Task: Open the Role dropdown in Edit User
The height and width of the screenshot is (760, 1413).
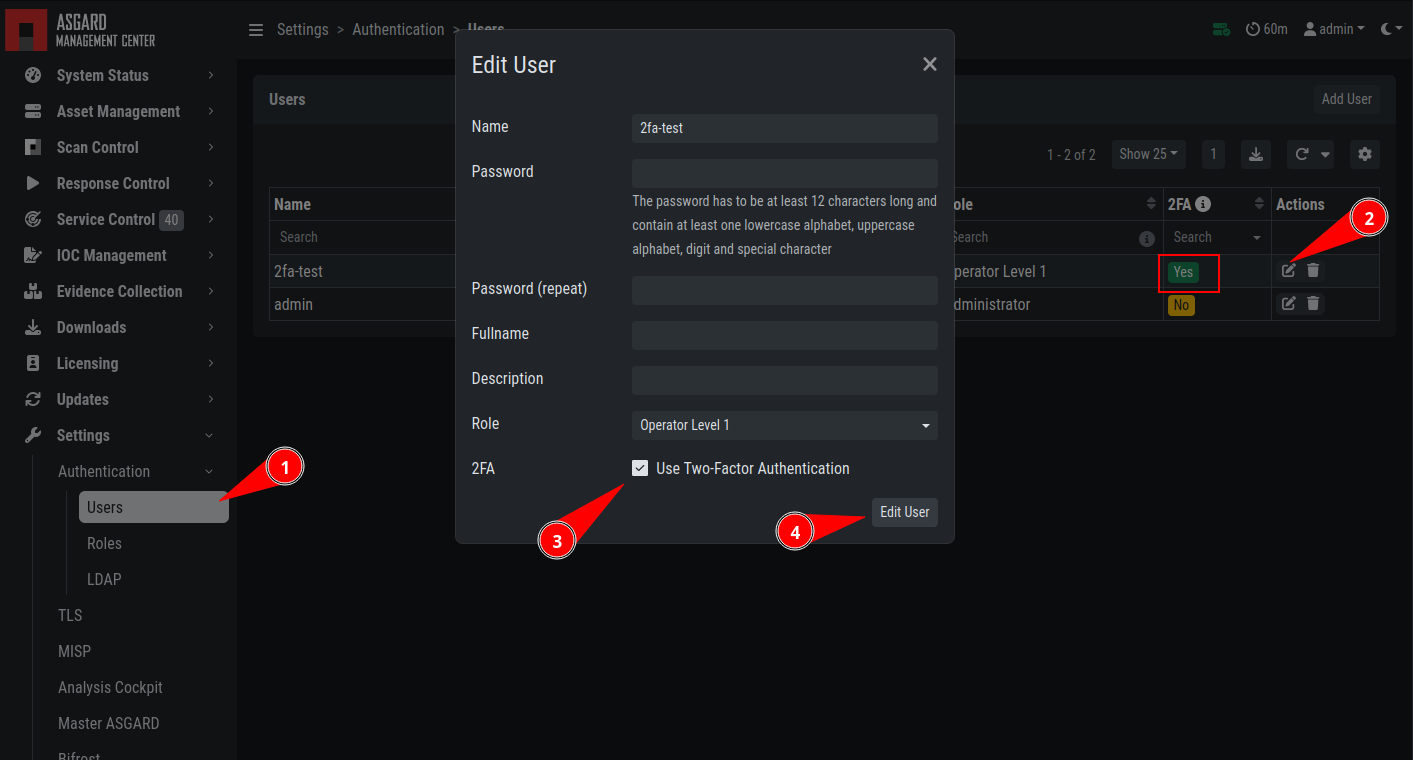Action: [x=784, y=425]
